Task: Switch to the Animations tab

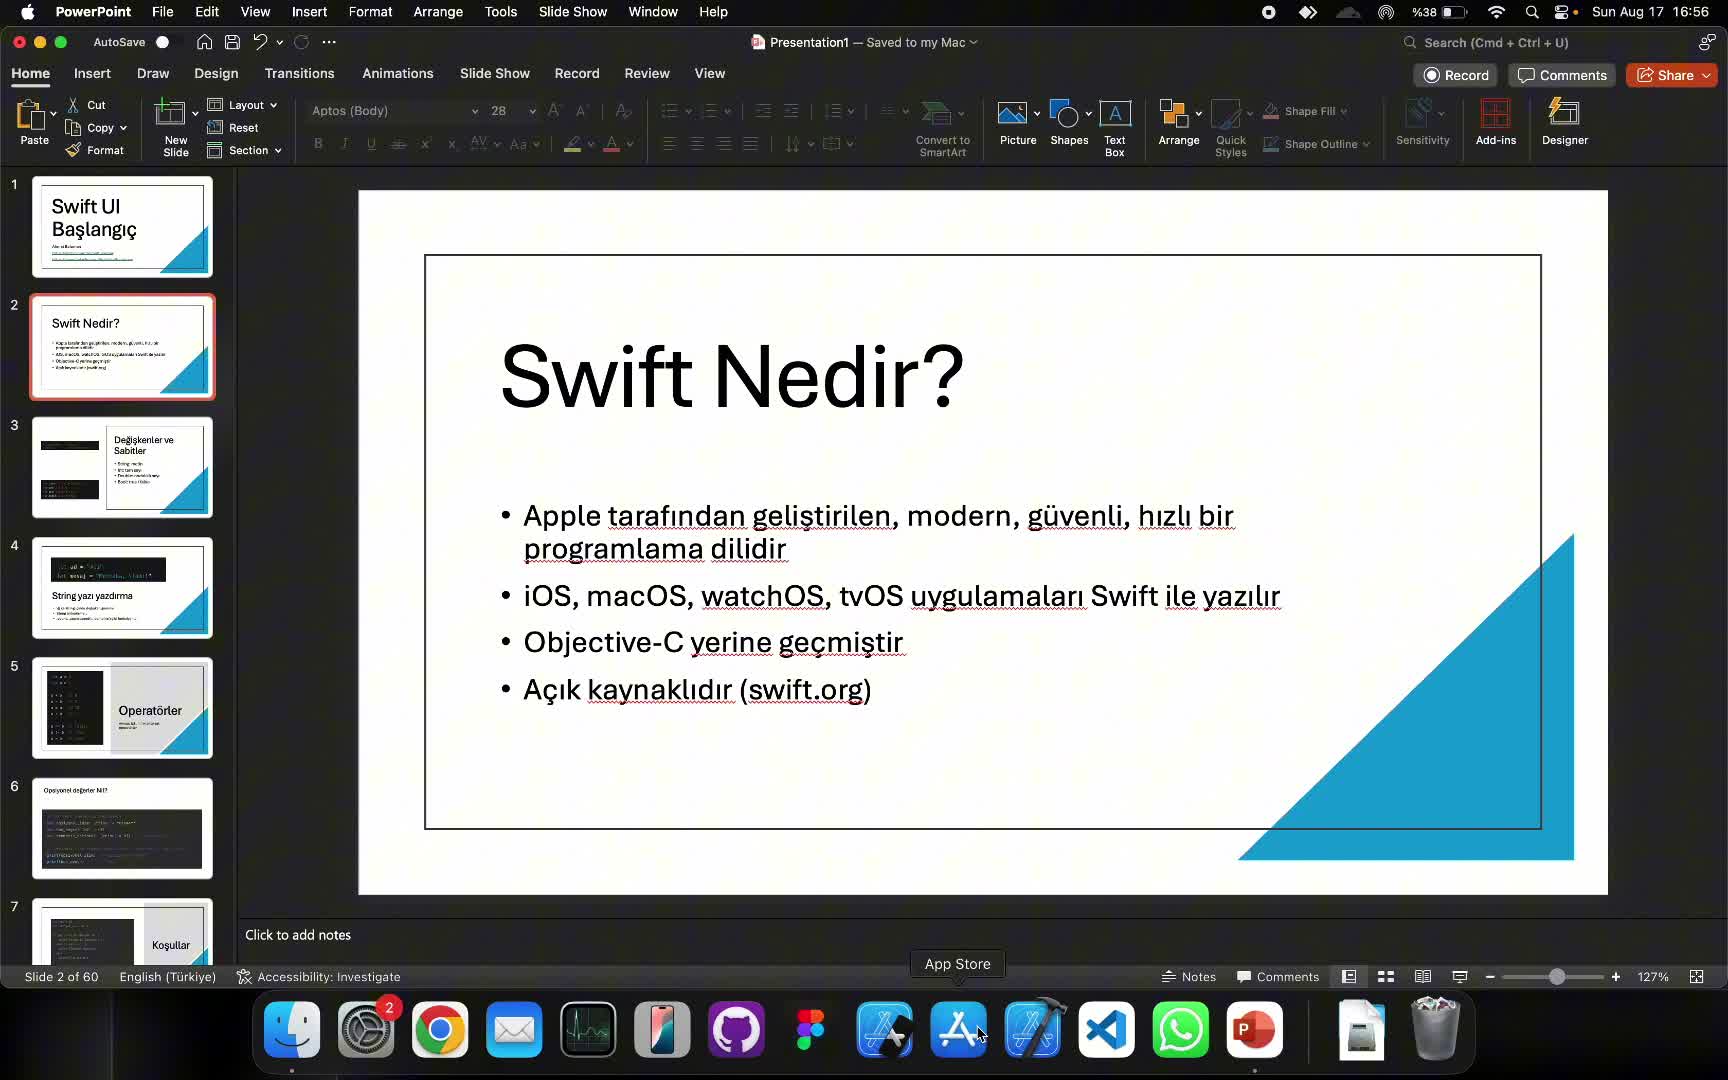Action: (x=397, y=73)
